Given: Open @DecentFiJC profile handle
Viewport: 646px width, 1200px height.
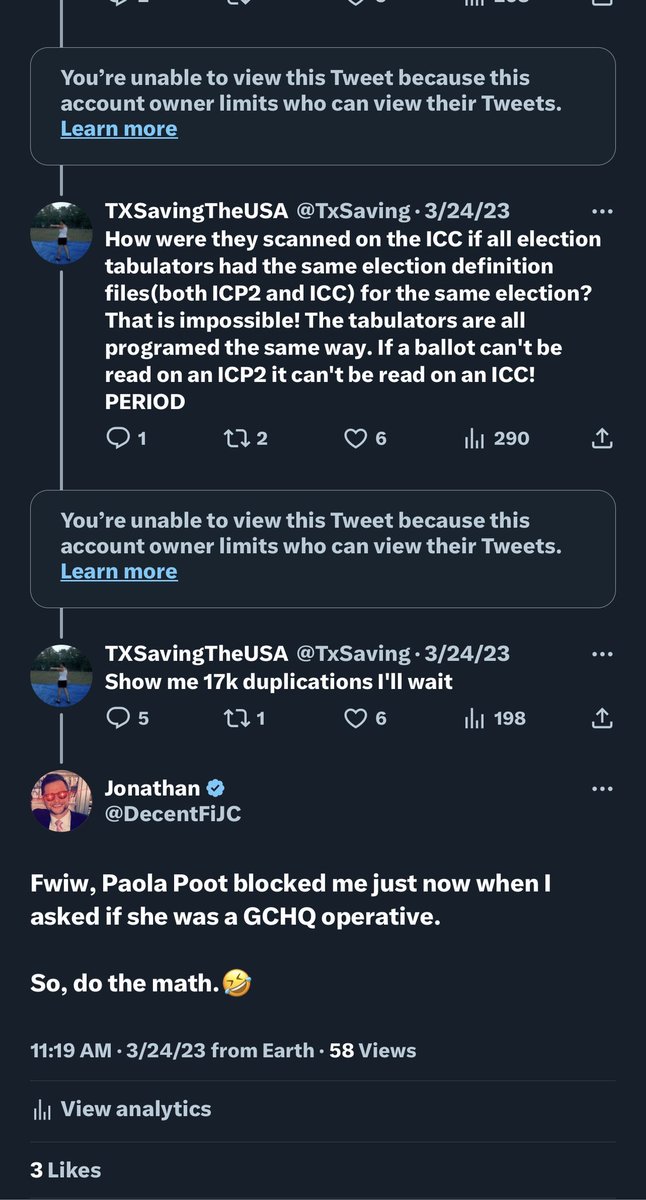Looking at the screenshot, I should [173, 814].
